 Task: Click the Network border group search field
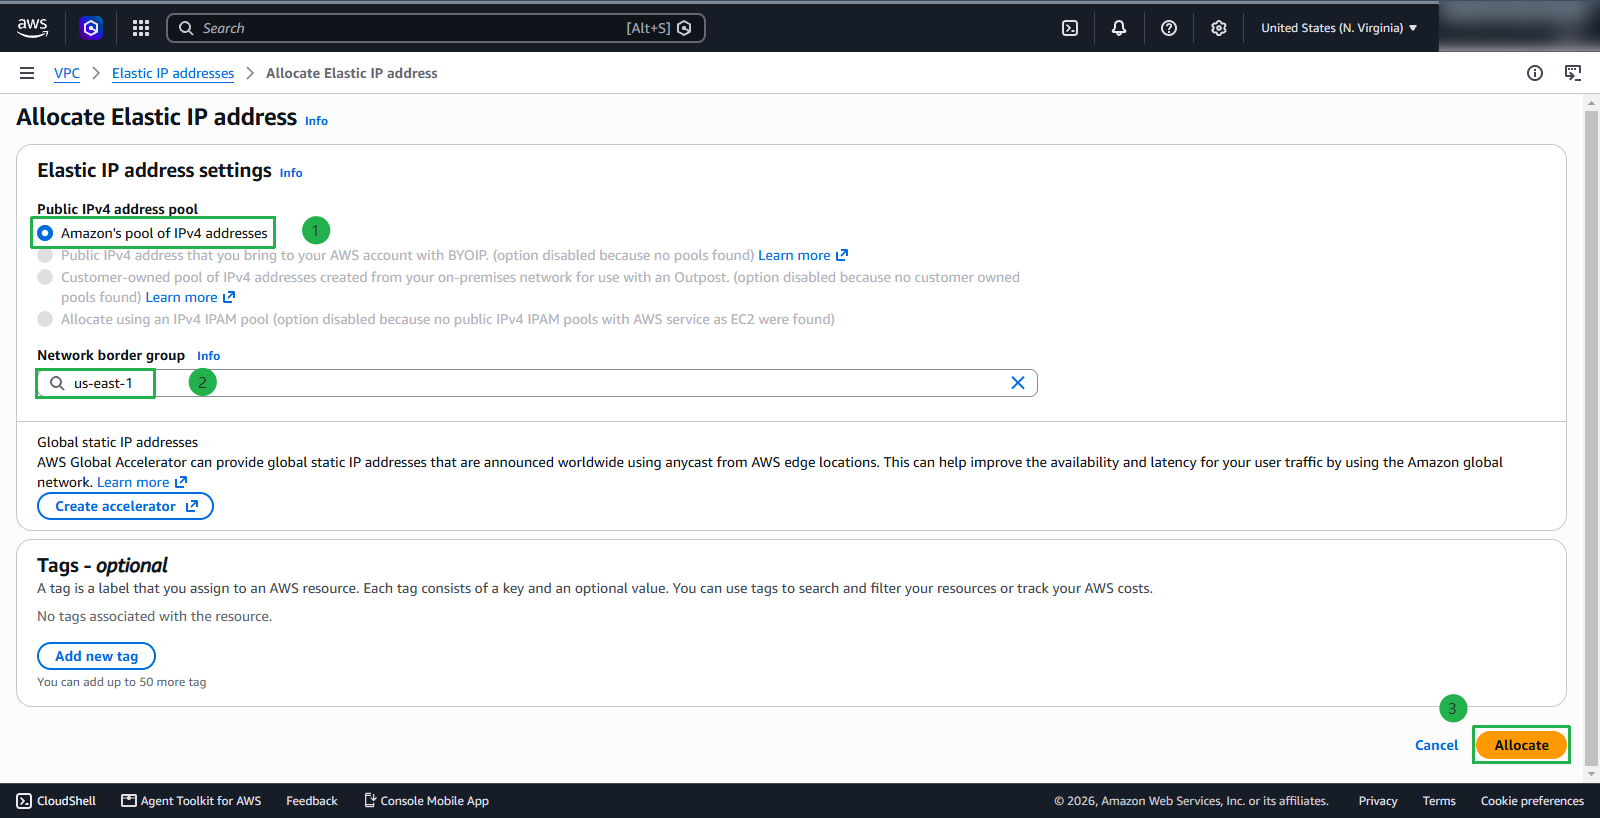tap(537, 383)
